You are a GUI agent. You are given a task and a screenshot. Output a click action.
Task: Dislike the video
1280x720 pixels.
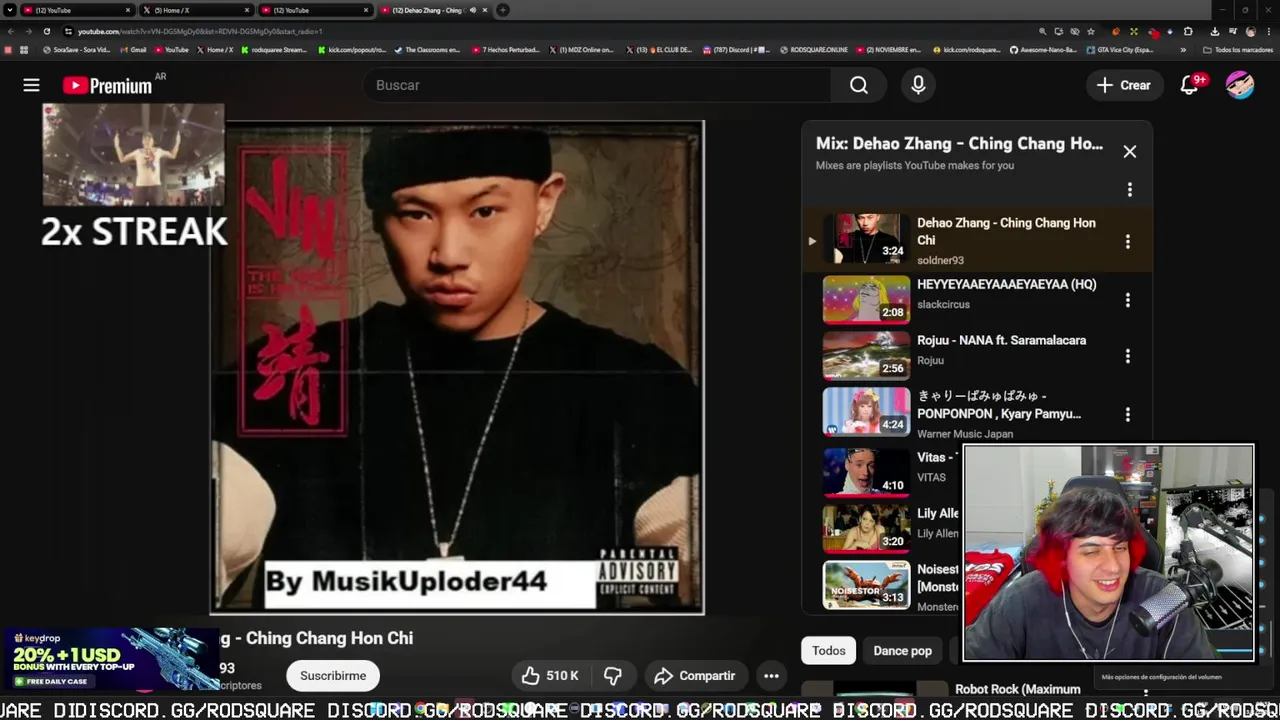point(613,676)
